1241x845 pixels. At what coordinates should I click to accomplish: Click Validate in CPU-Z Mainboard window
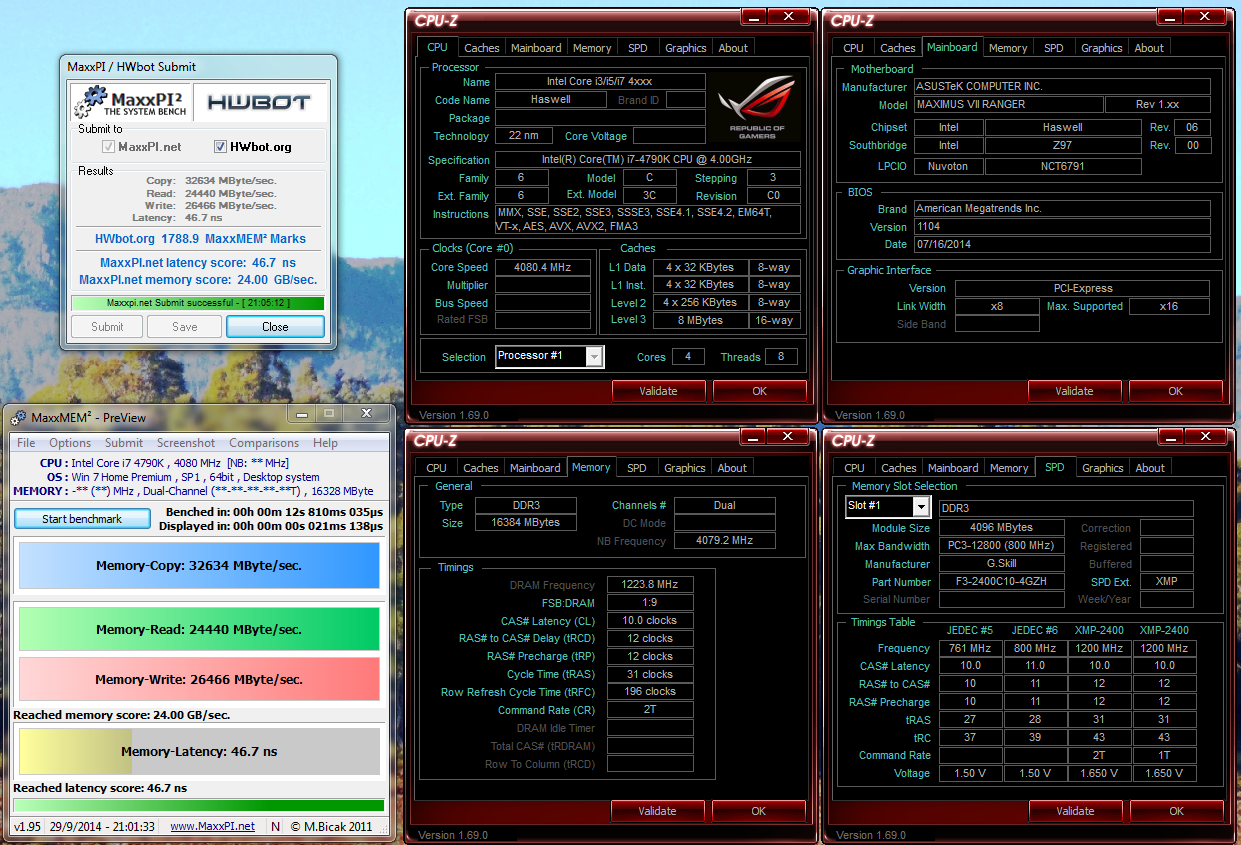point(1074,391)
